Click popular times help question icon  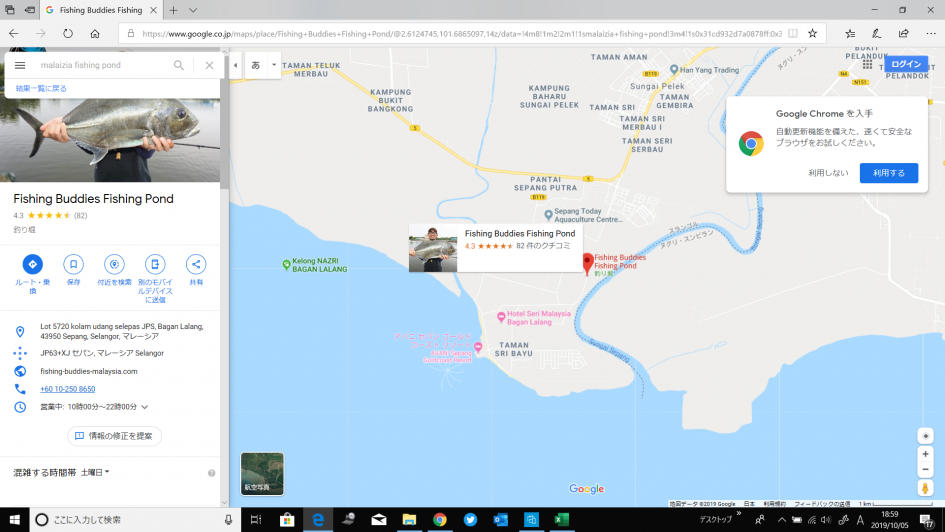(x=212, y=473)
